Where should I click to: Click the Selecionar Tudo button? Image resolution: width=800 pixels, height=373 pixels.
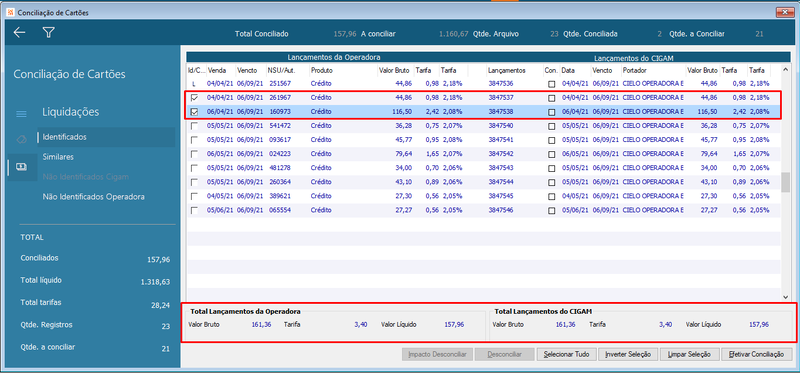(x=567, y=354)
